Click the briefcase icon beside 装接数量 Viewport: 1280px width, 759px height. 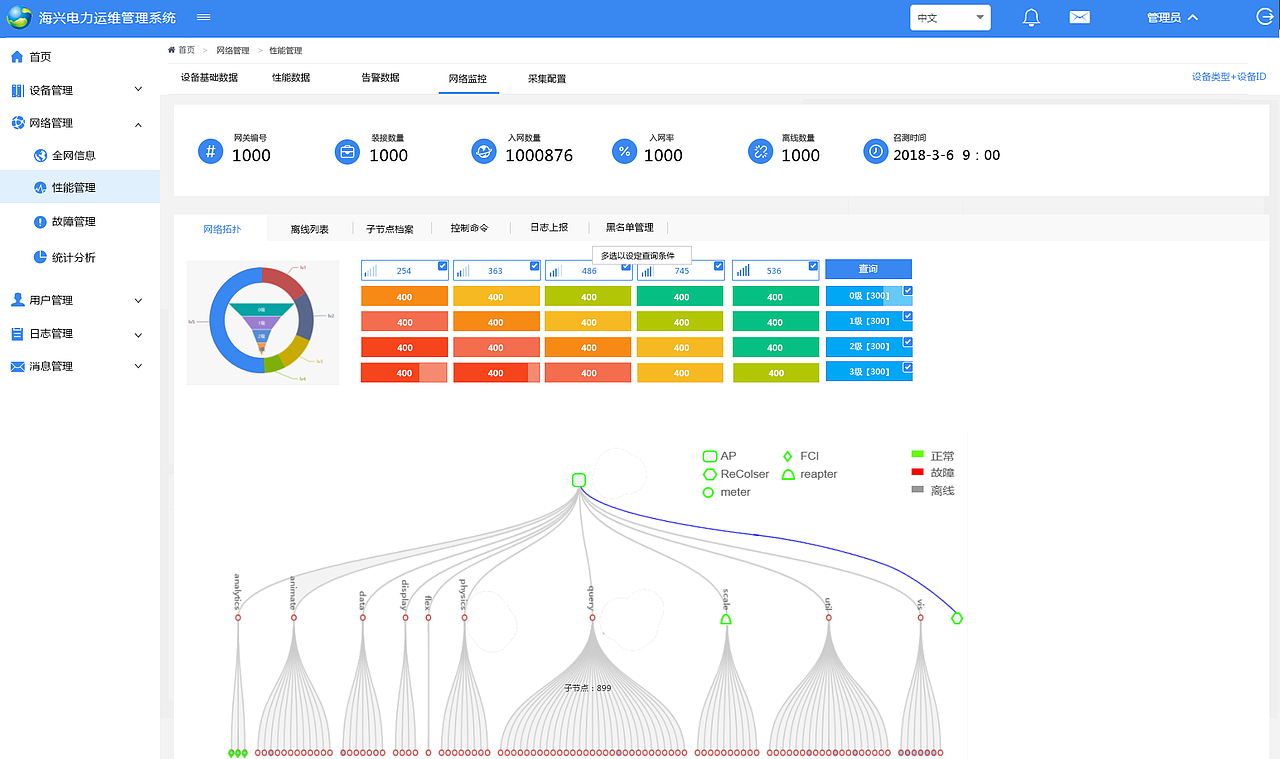[x=347, y=151]
